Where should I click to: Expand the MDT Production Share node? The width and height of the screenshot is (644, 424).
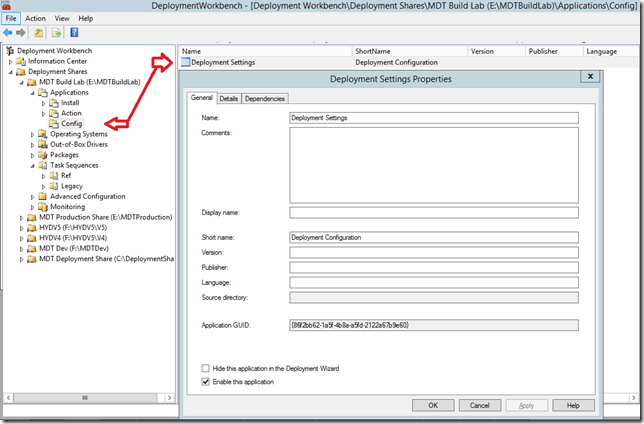[x=21, y=217]
